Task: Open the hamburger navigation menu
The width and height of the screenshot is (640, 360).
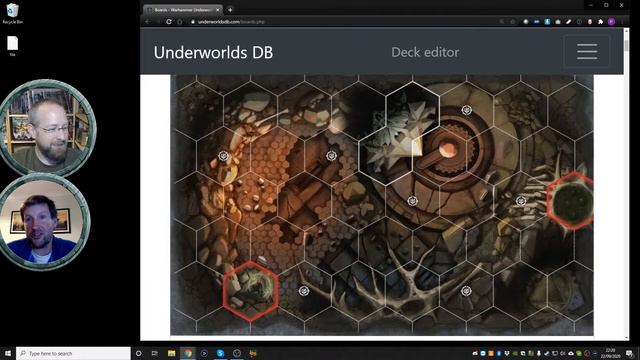Action: coord(587,52)
